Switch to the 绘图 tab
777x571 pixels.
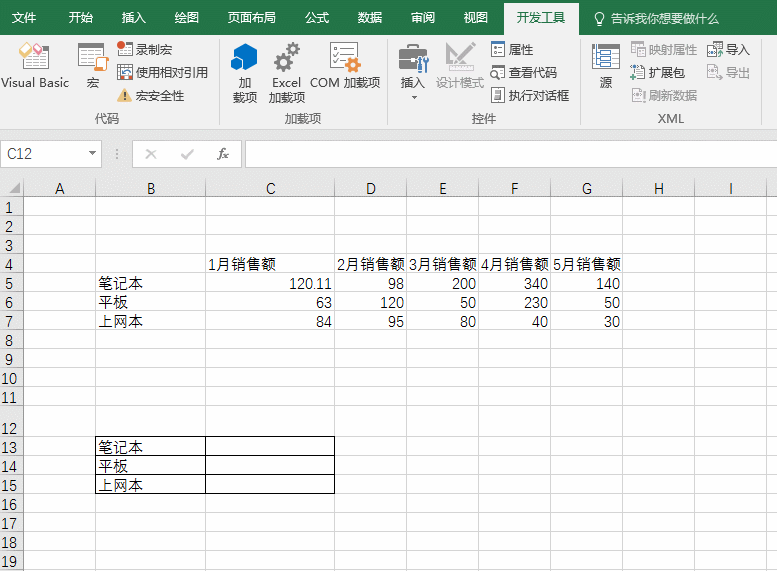187,18
